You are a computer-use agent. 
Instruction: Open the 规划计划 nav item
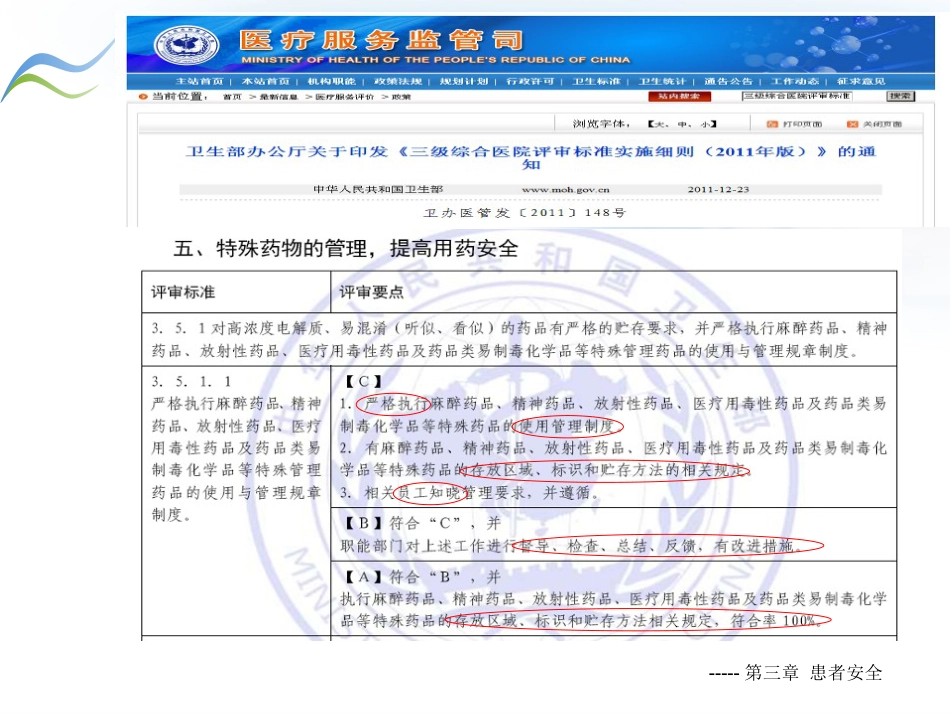[463, 81]
